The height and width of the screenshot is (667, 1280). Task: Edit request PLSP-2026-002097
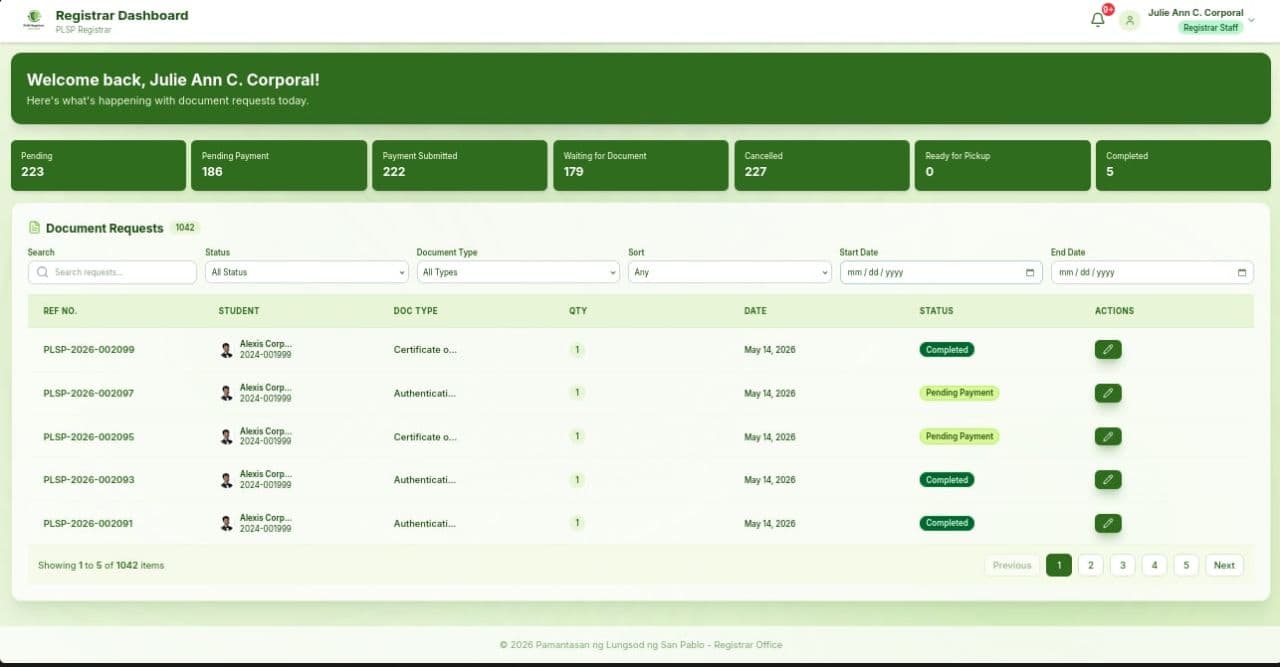[x=1108, y=393]
